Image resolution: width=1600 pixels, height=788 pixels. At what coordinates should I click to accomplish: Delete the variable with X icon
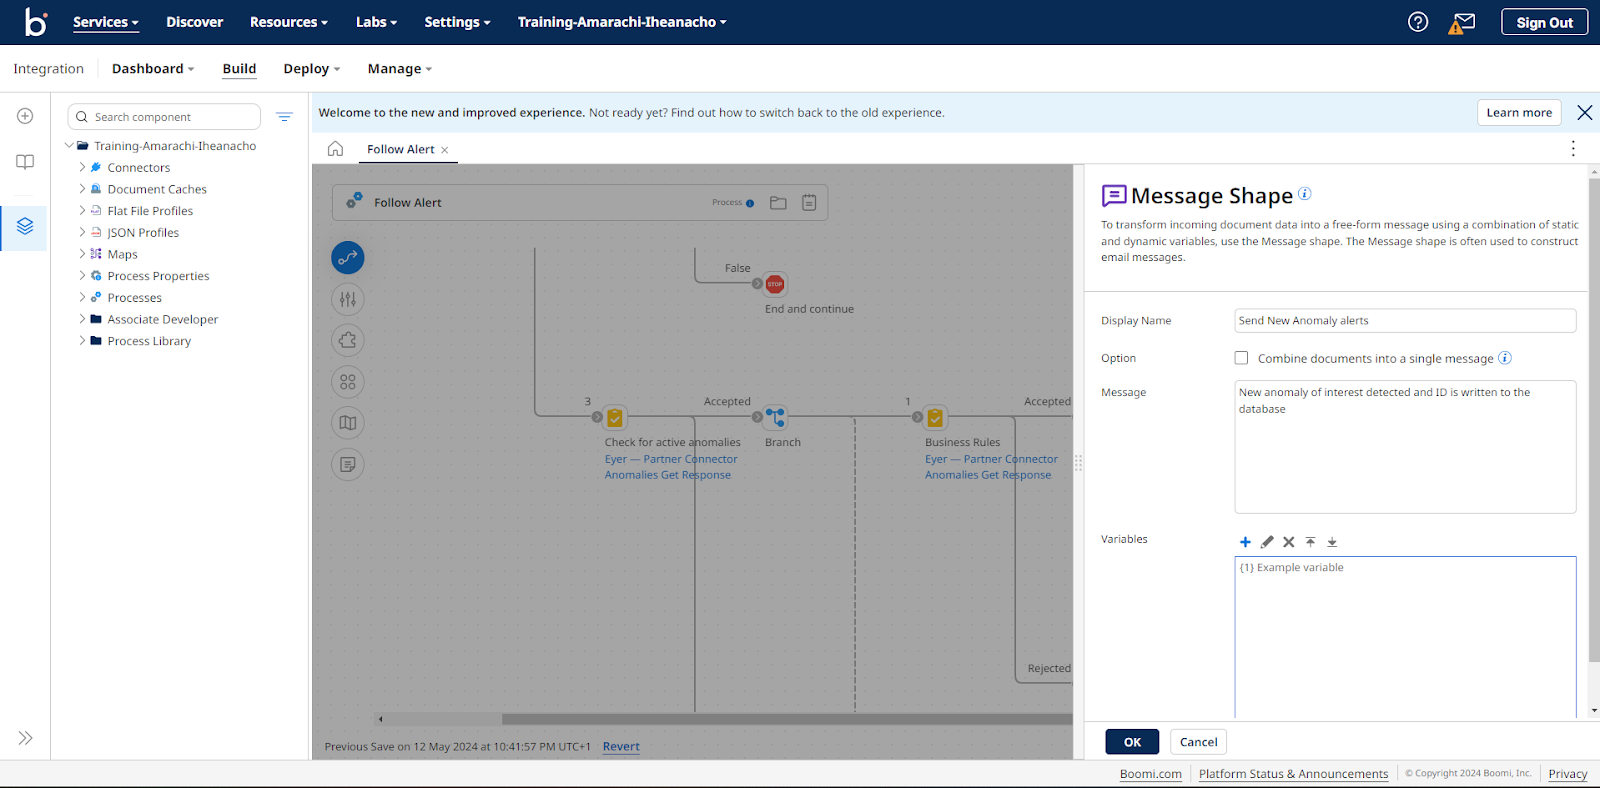pos(1289,542)
